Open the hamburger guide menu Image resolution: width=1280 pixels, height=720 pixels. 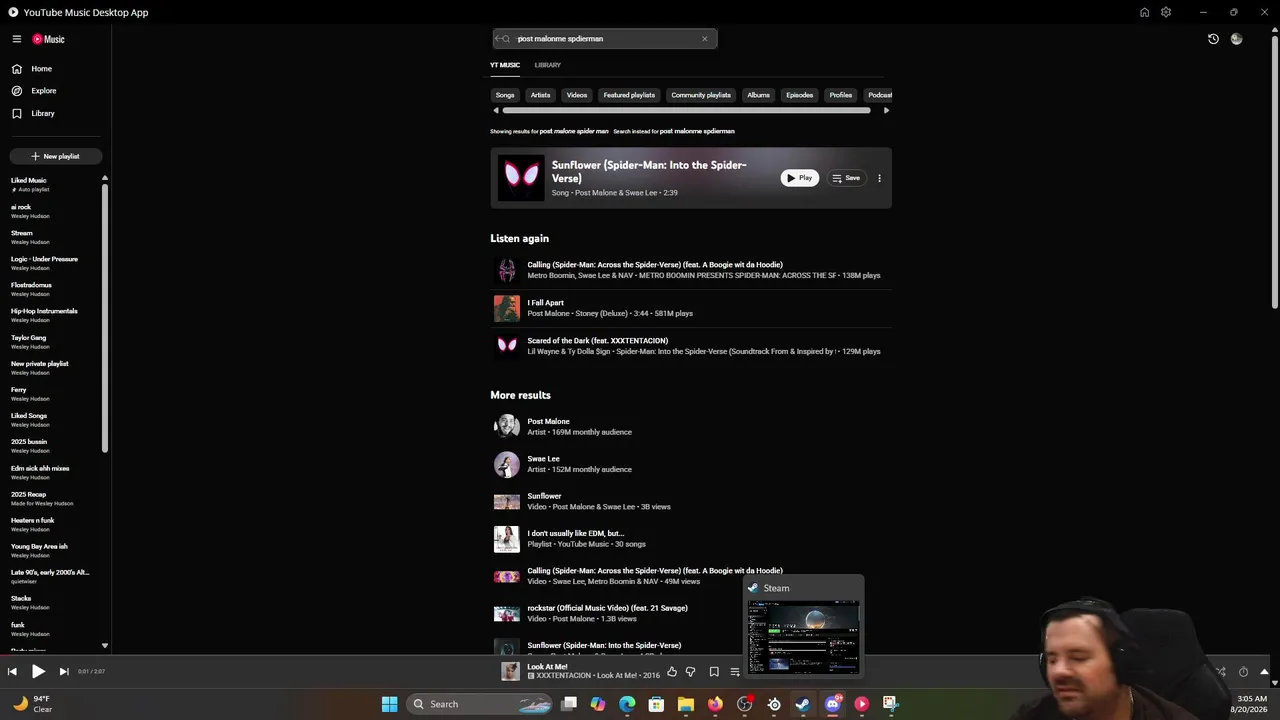coord(17,39)
